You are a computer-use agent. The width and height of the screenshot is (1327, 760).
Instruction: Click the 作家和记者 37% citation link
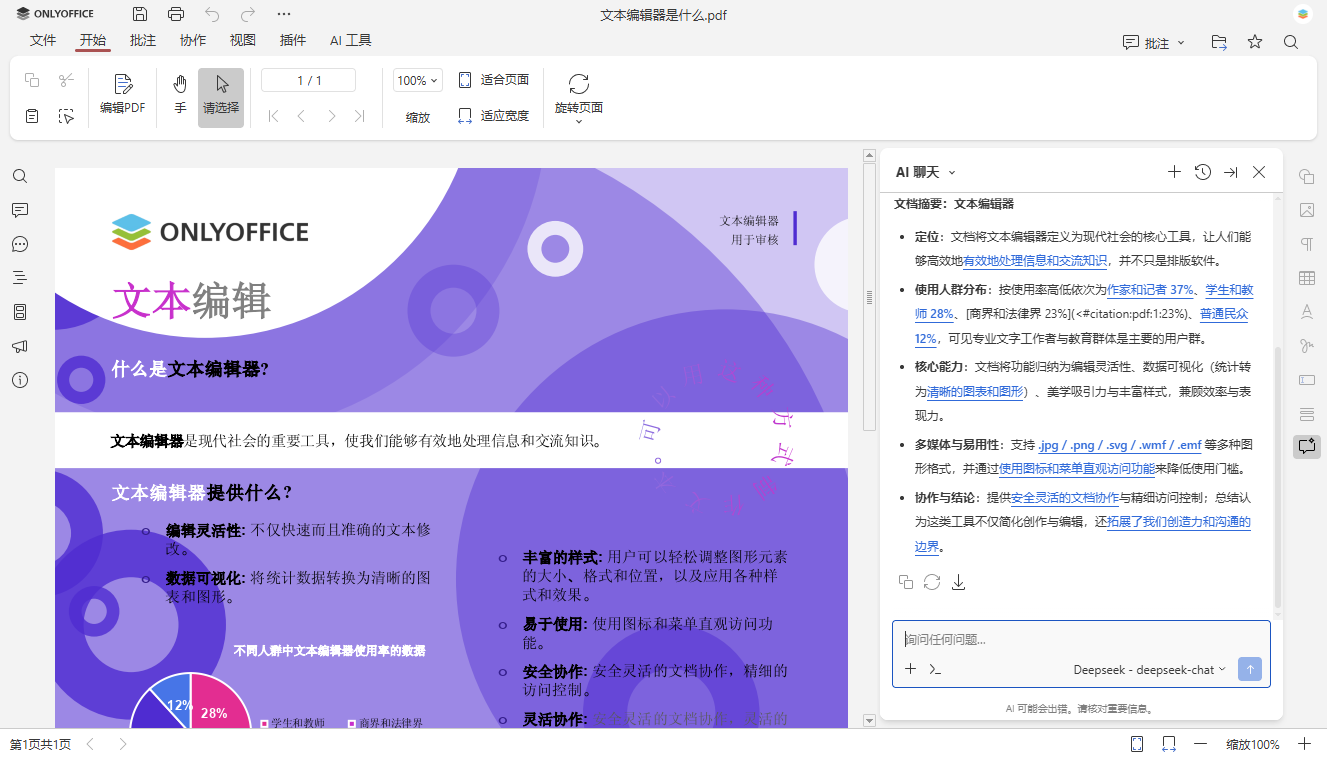1150,290
